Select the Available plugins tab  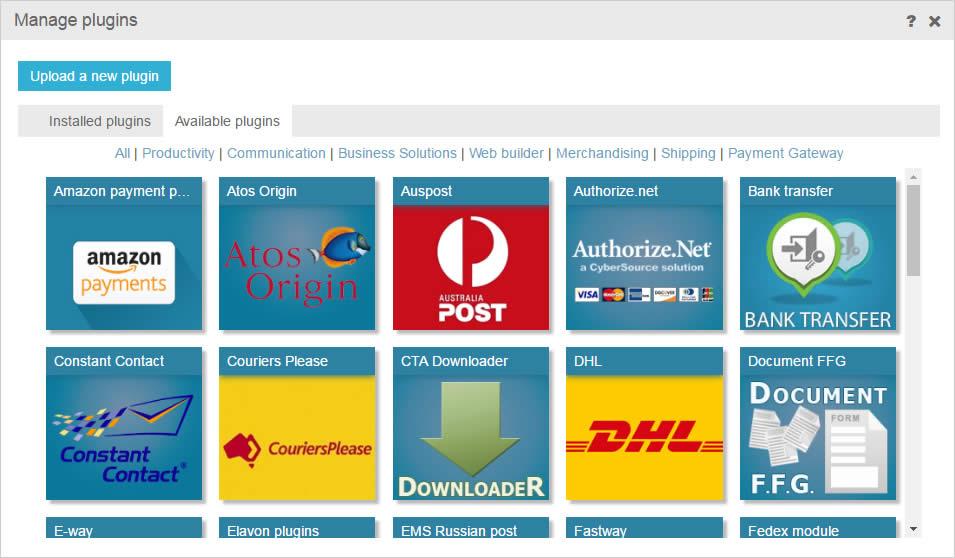coord(227,121)
